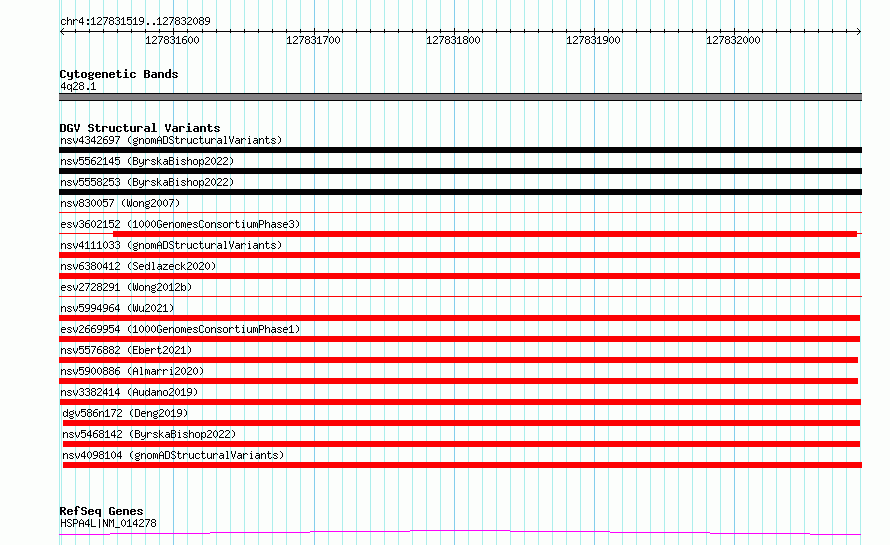Click the red bar under esv3602152
The image size is (890, 545).
point(485,234)
